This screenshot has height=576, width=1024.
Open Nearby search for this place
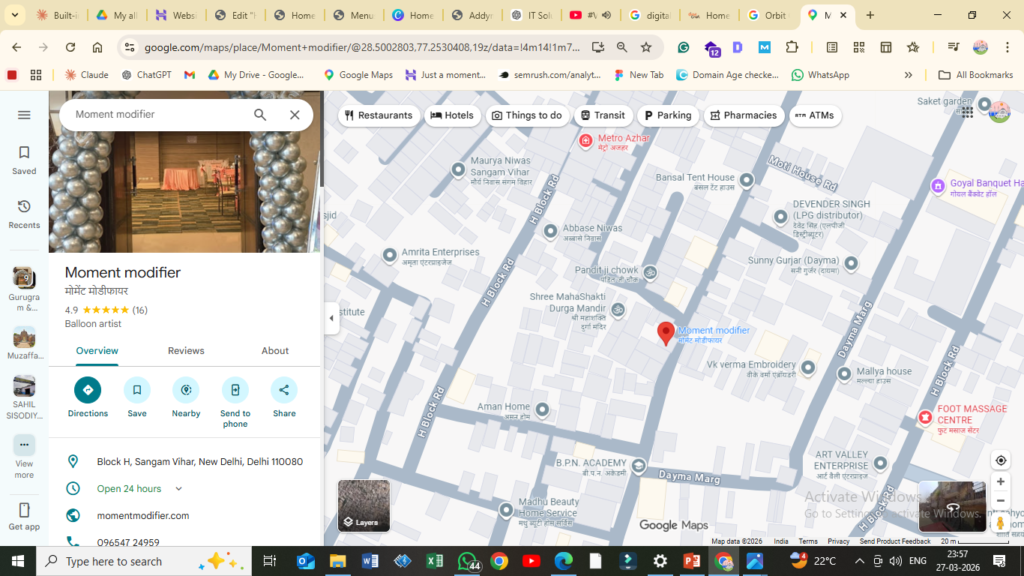[186, 390]
